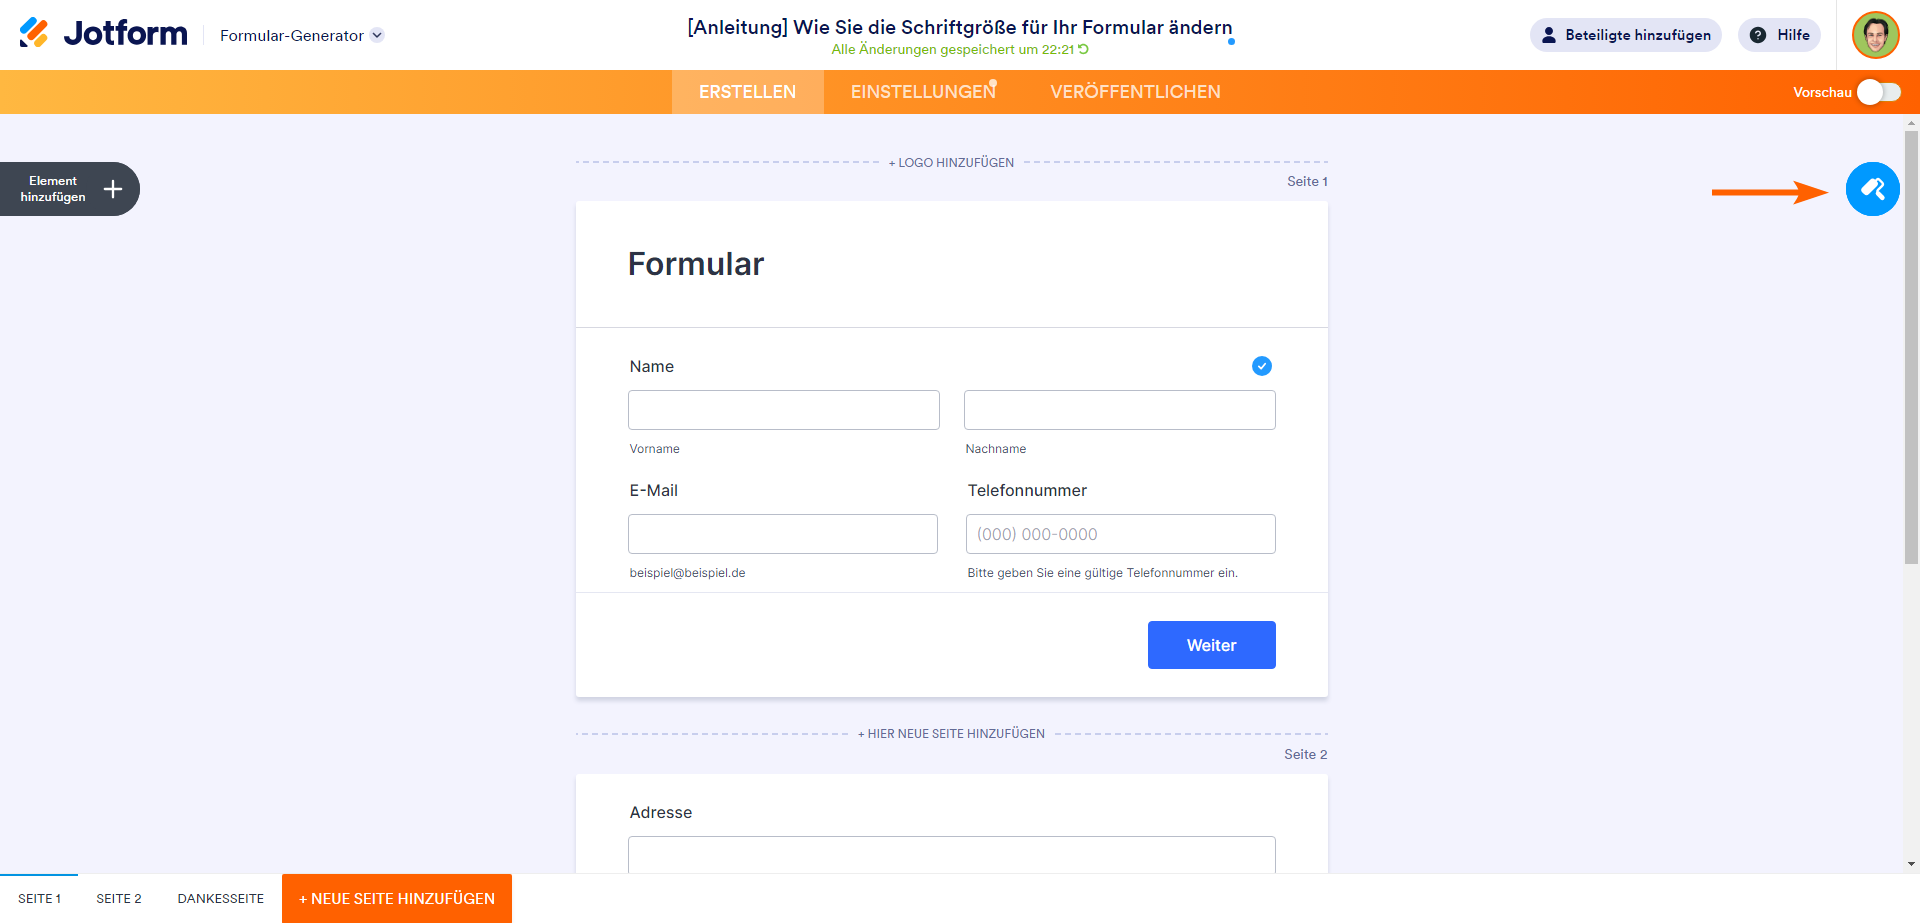Expand the Formular-Generator dropdown
This screenshot has width=1920, height=923.
click(377, 35)
